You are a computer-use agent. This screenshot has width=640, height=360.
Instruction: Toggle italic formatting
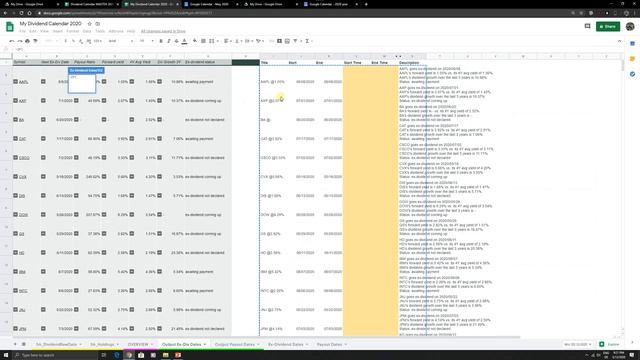coord(169,41)
